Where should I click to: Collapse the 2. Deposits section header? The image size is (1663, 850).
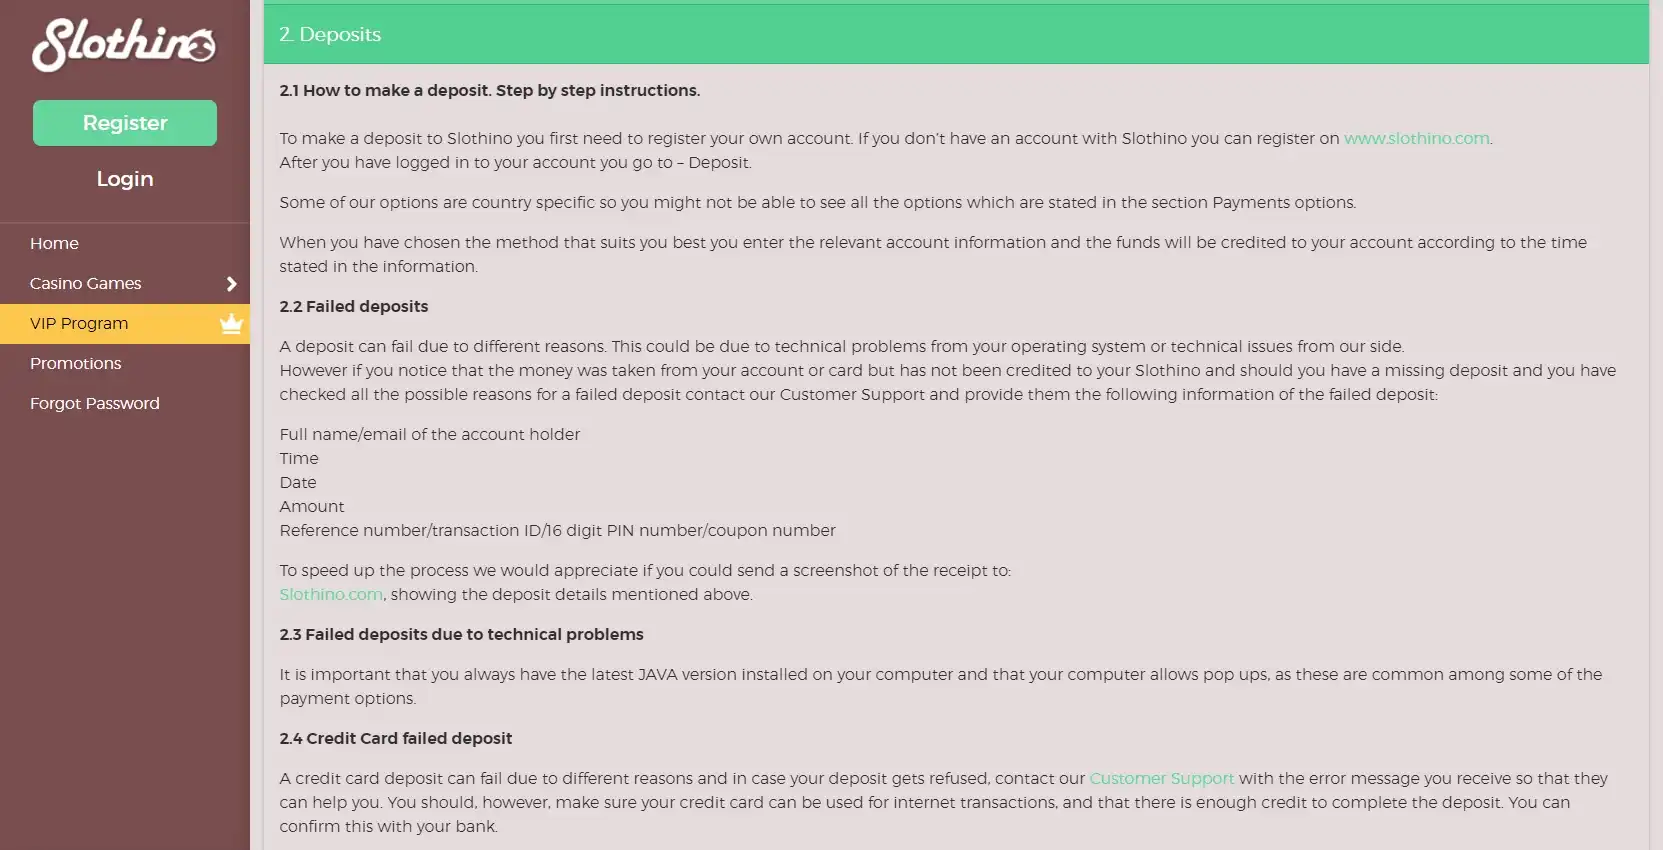(x=955, y=34)
